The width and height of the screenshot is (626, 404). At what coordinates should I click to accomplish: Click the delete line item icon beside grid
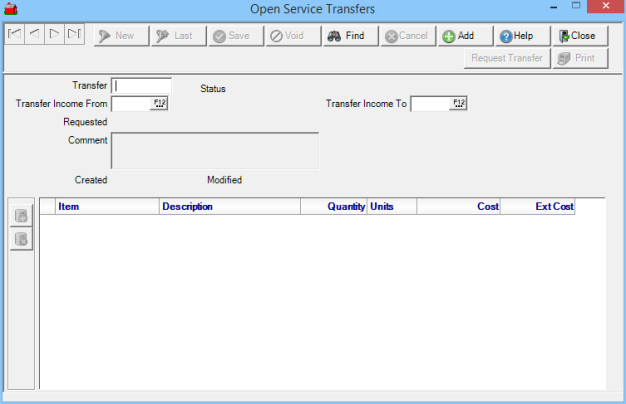click(21, 239)
